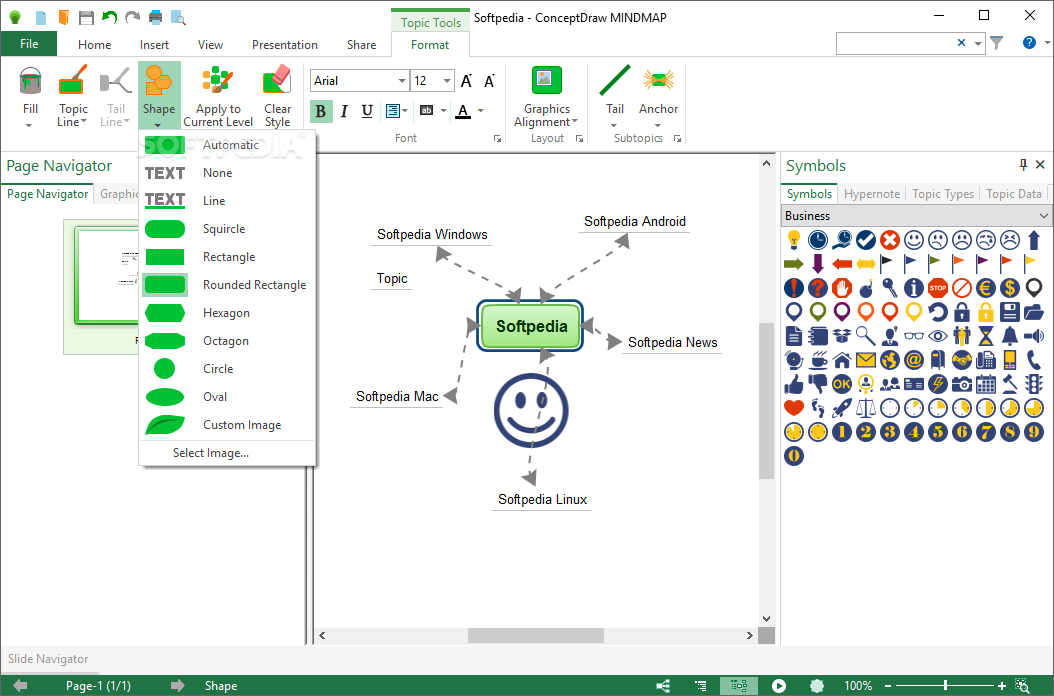Click the Save icon in quick access toolbar
Viewport: 1054px width, 696px height.
(86, 17)
